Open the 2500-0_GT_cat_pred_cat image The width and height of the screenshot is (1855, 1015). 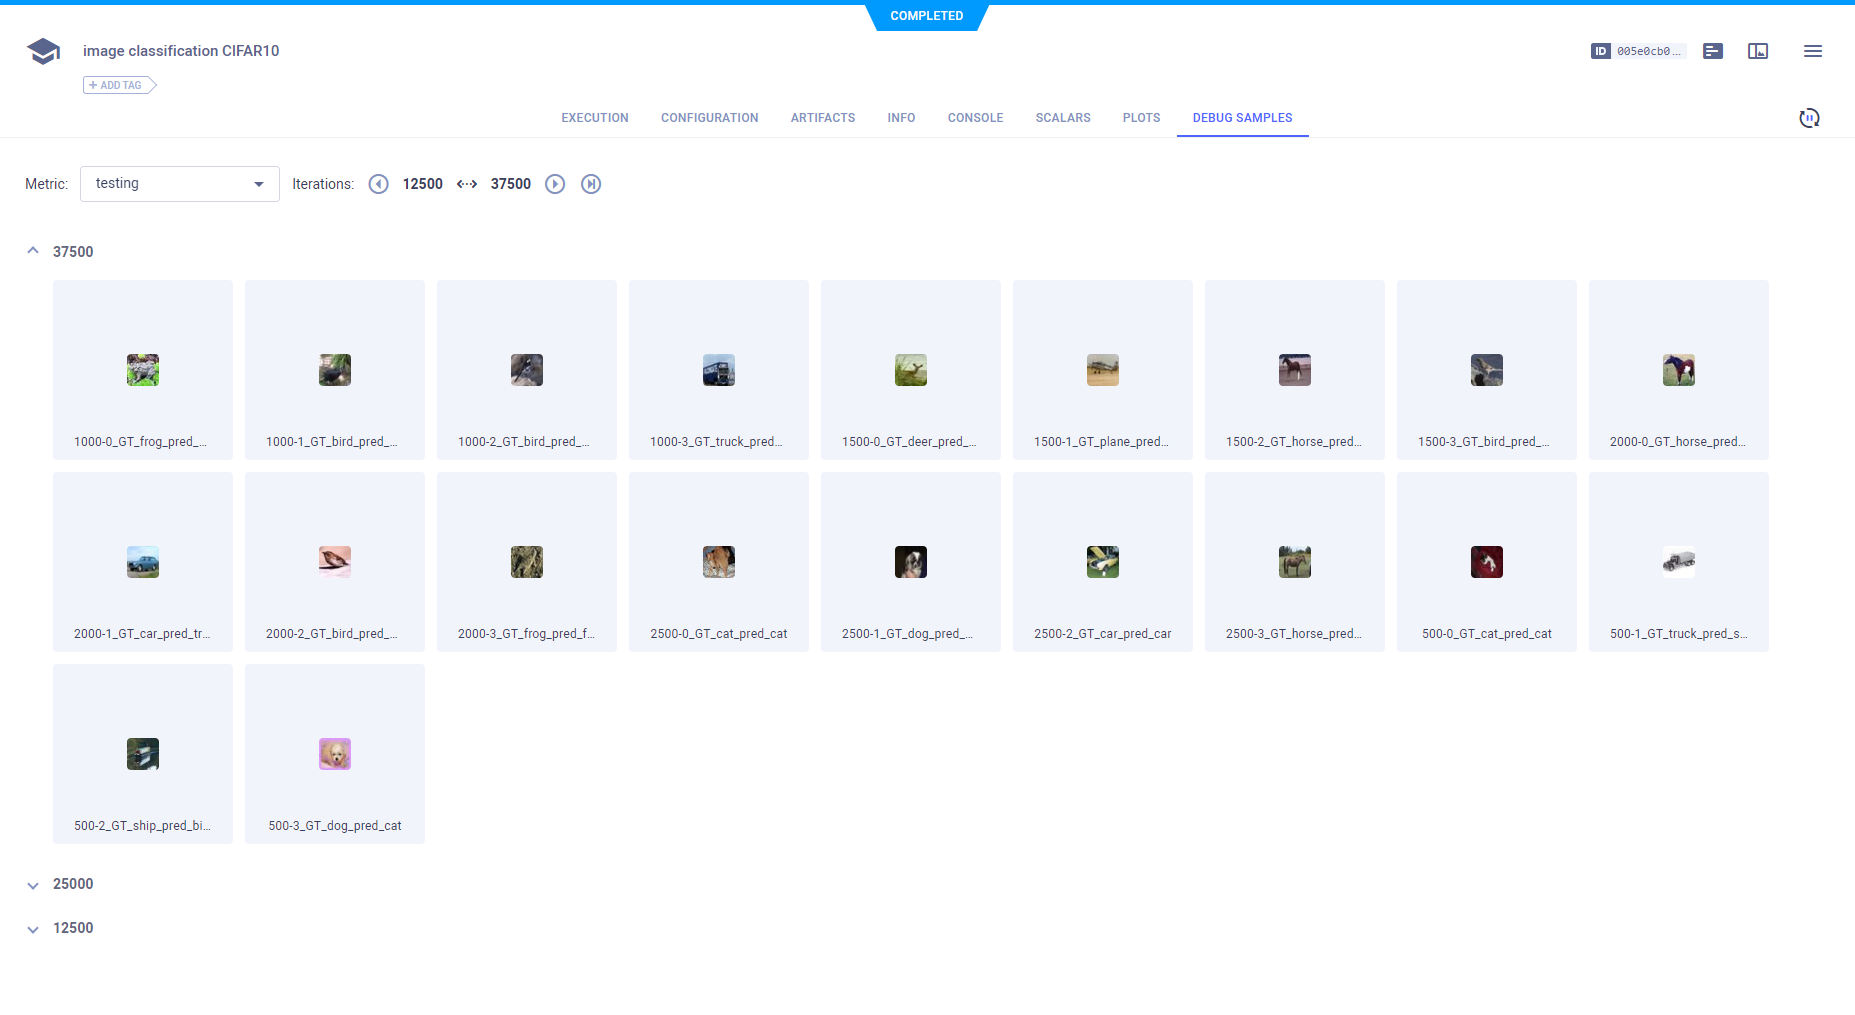click(x=719, y=562)
